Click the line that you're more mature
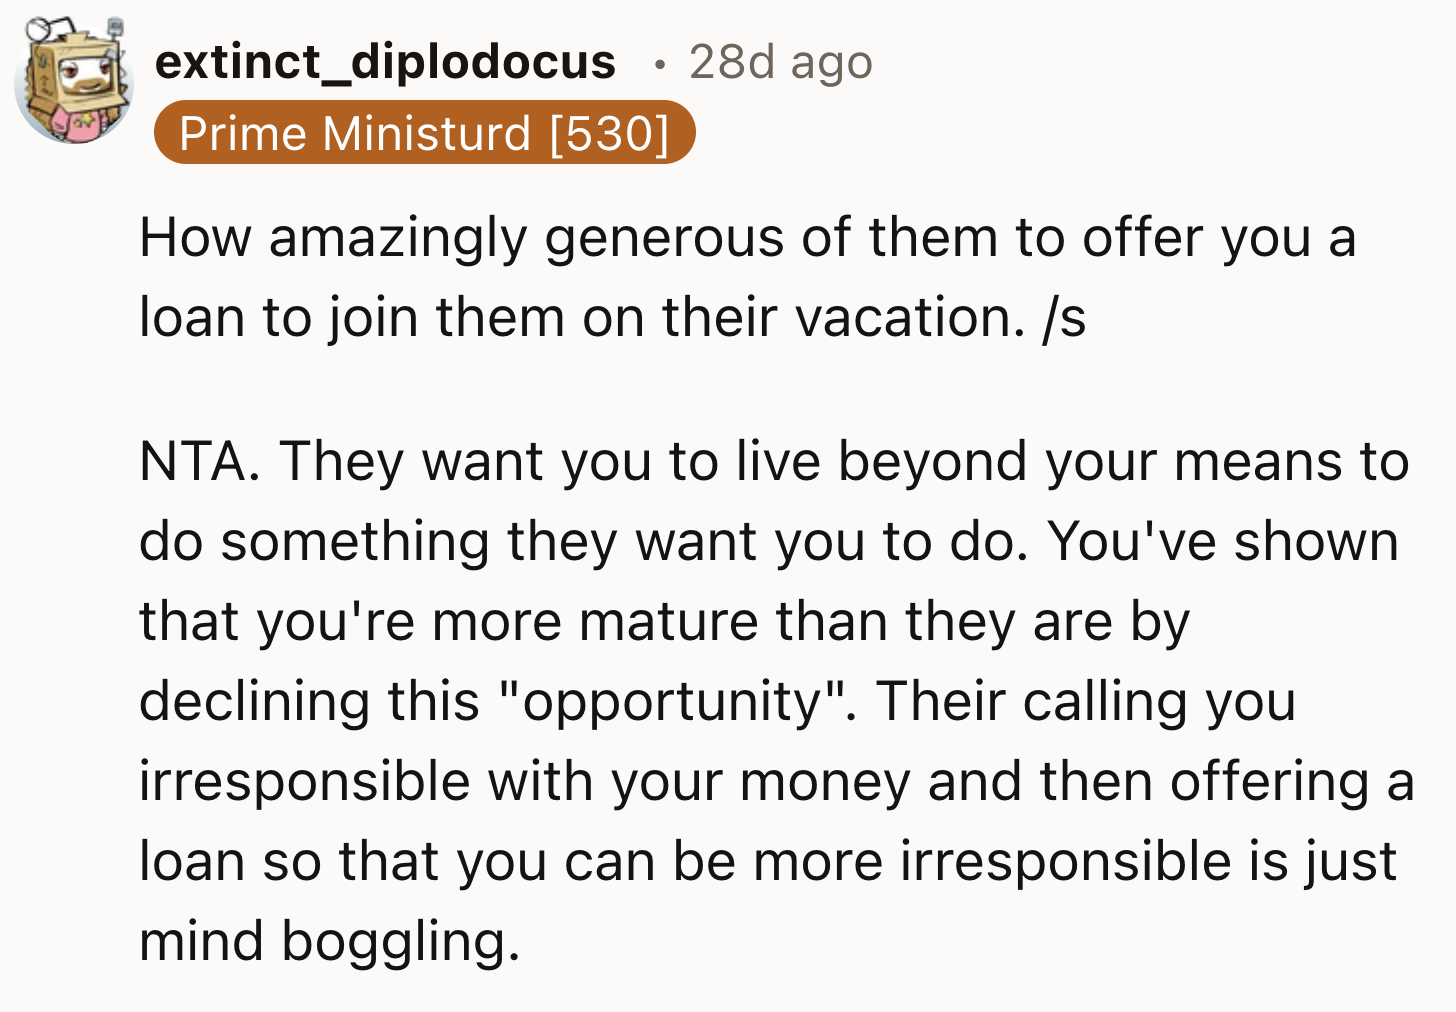Image resolution: width=1456 pixels, height=1012 pixels. tap(665, 622)
